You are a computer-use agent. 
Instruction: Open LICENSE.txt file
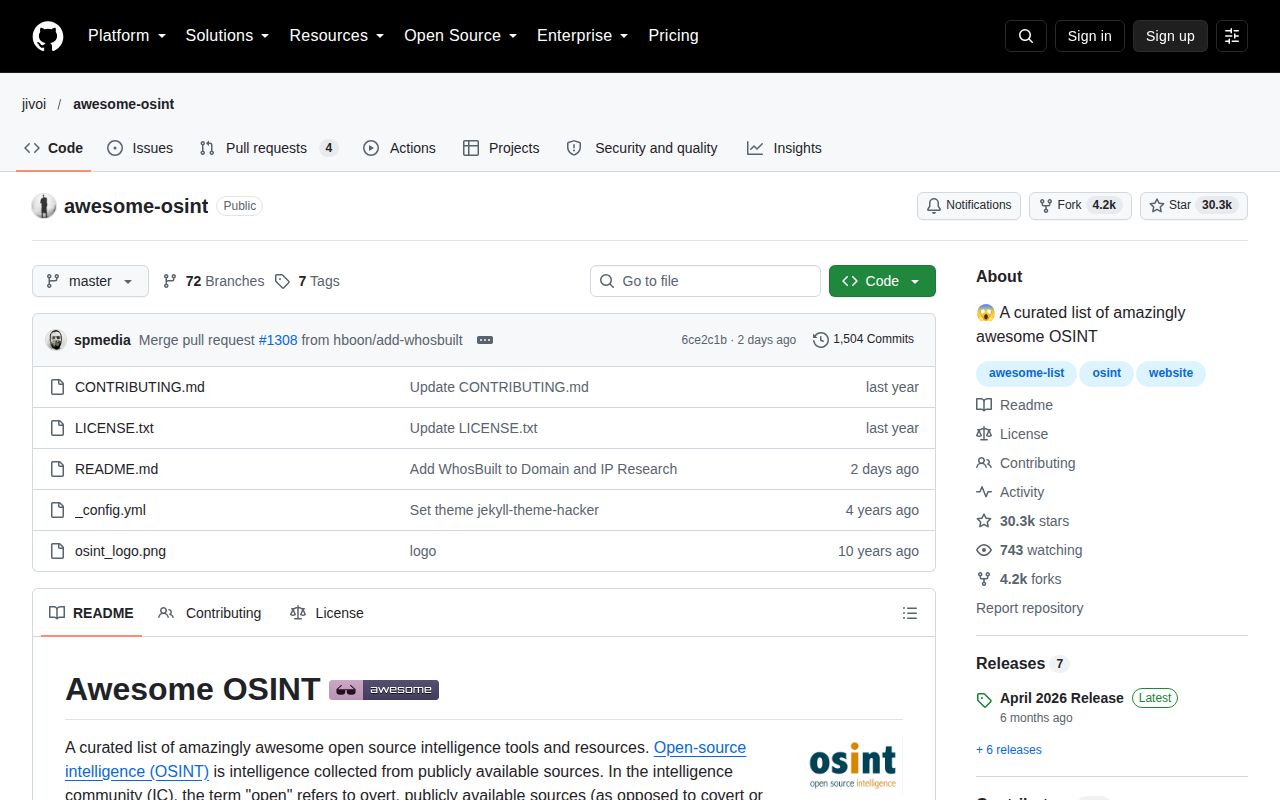pos(114,428)
